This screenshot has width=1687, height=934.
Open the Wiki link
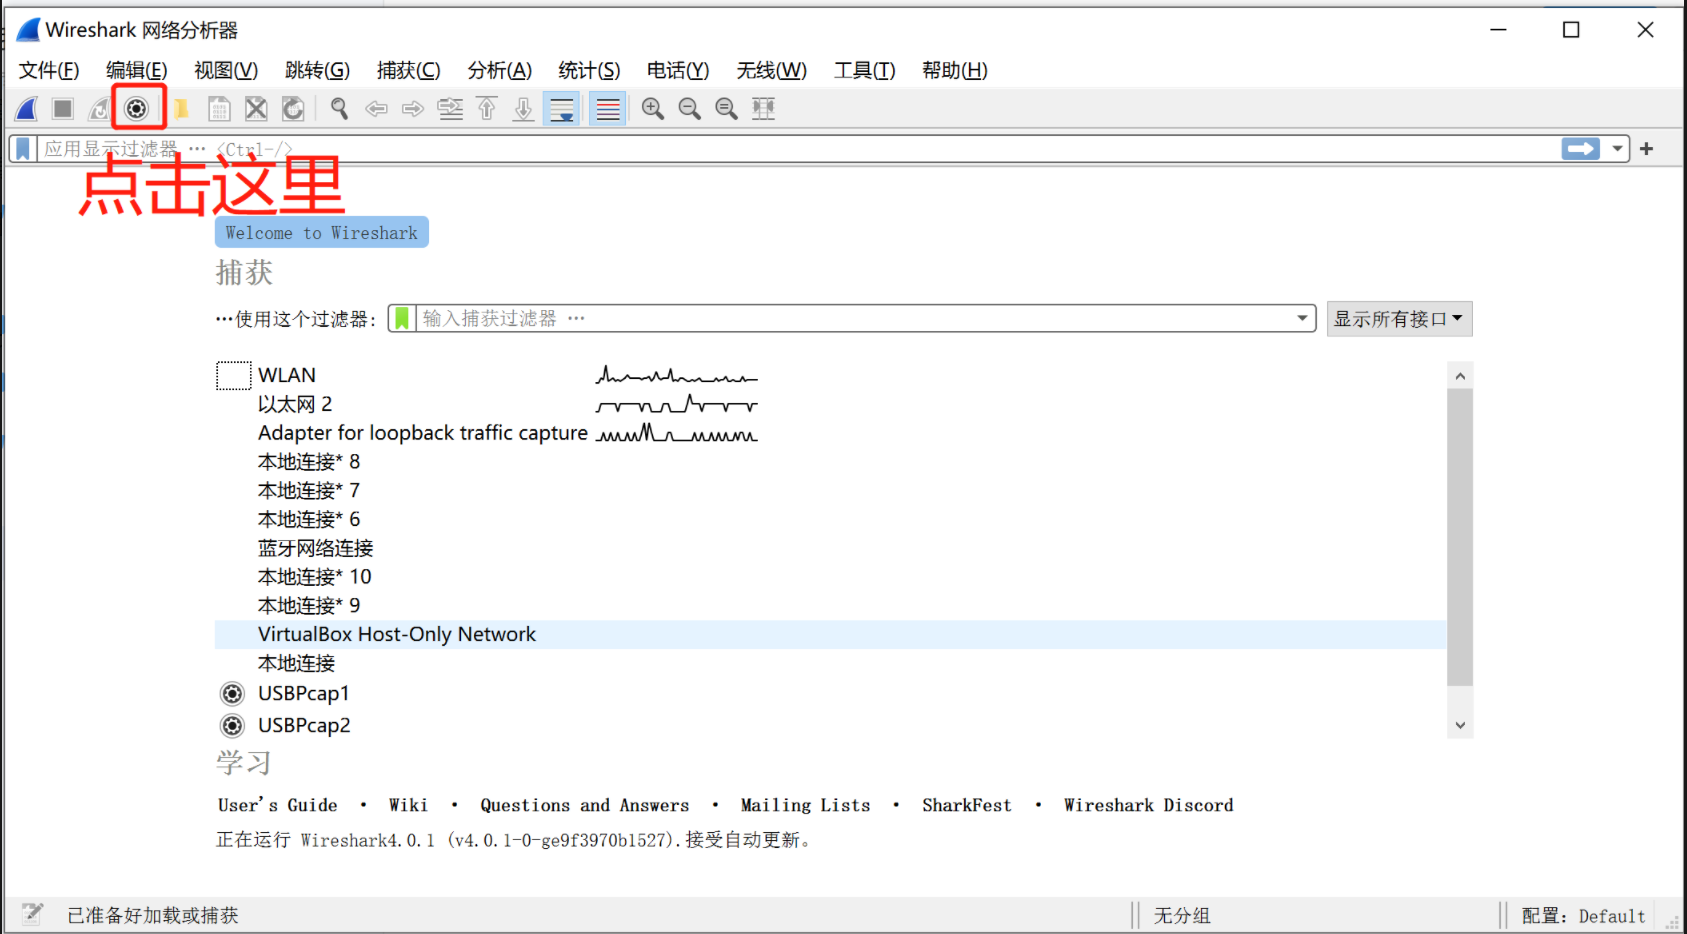[408, 805]
